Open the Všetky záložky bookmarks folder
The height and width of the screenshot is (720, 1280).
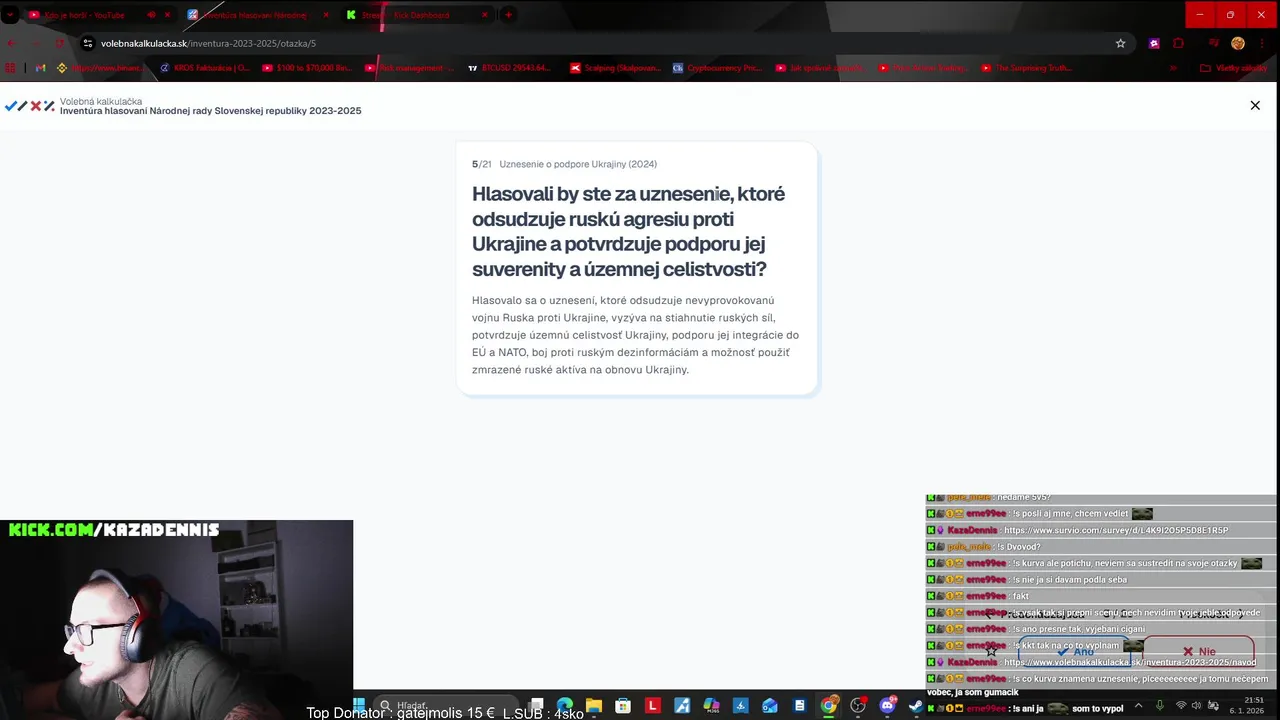click(1234, 68)
